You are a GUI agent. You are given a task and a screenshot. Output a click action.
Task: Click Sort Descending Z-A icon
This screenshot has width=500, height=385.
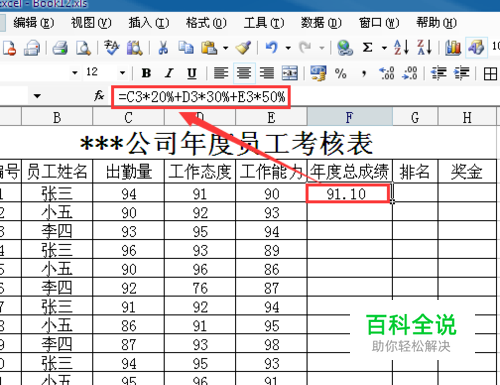(424, 47)
